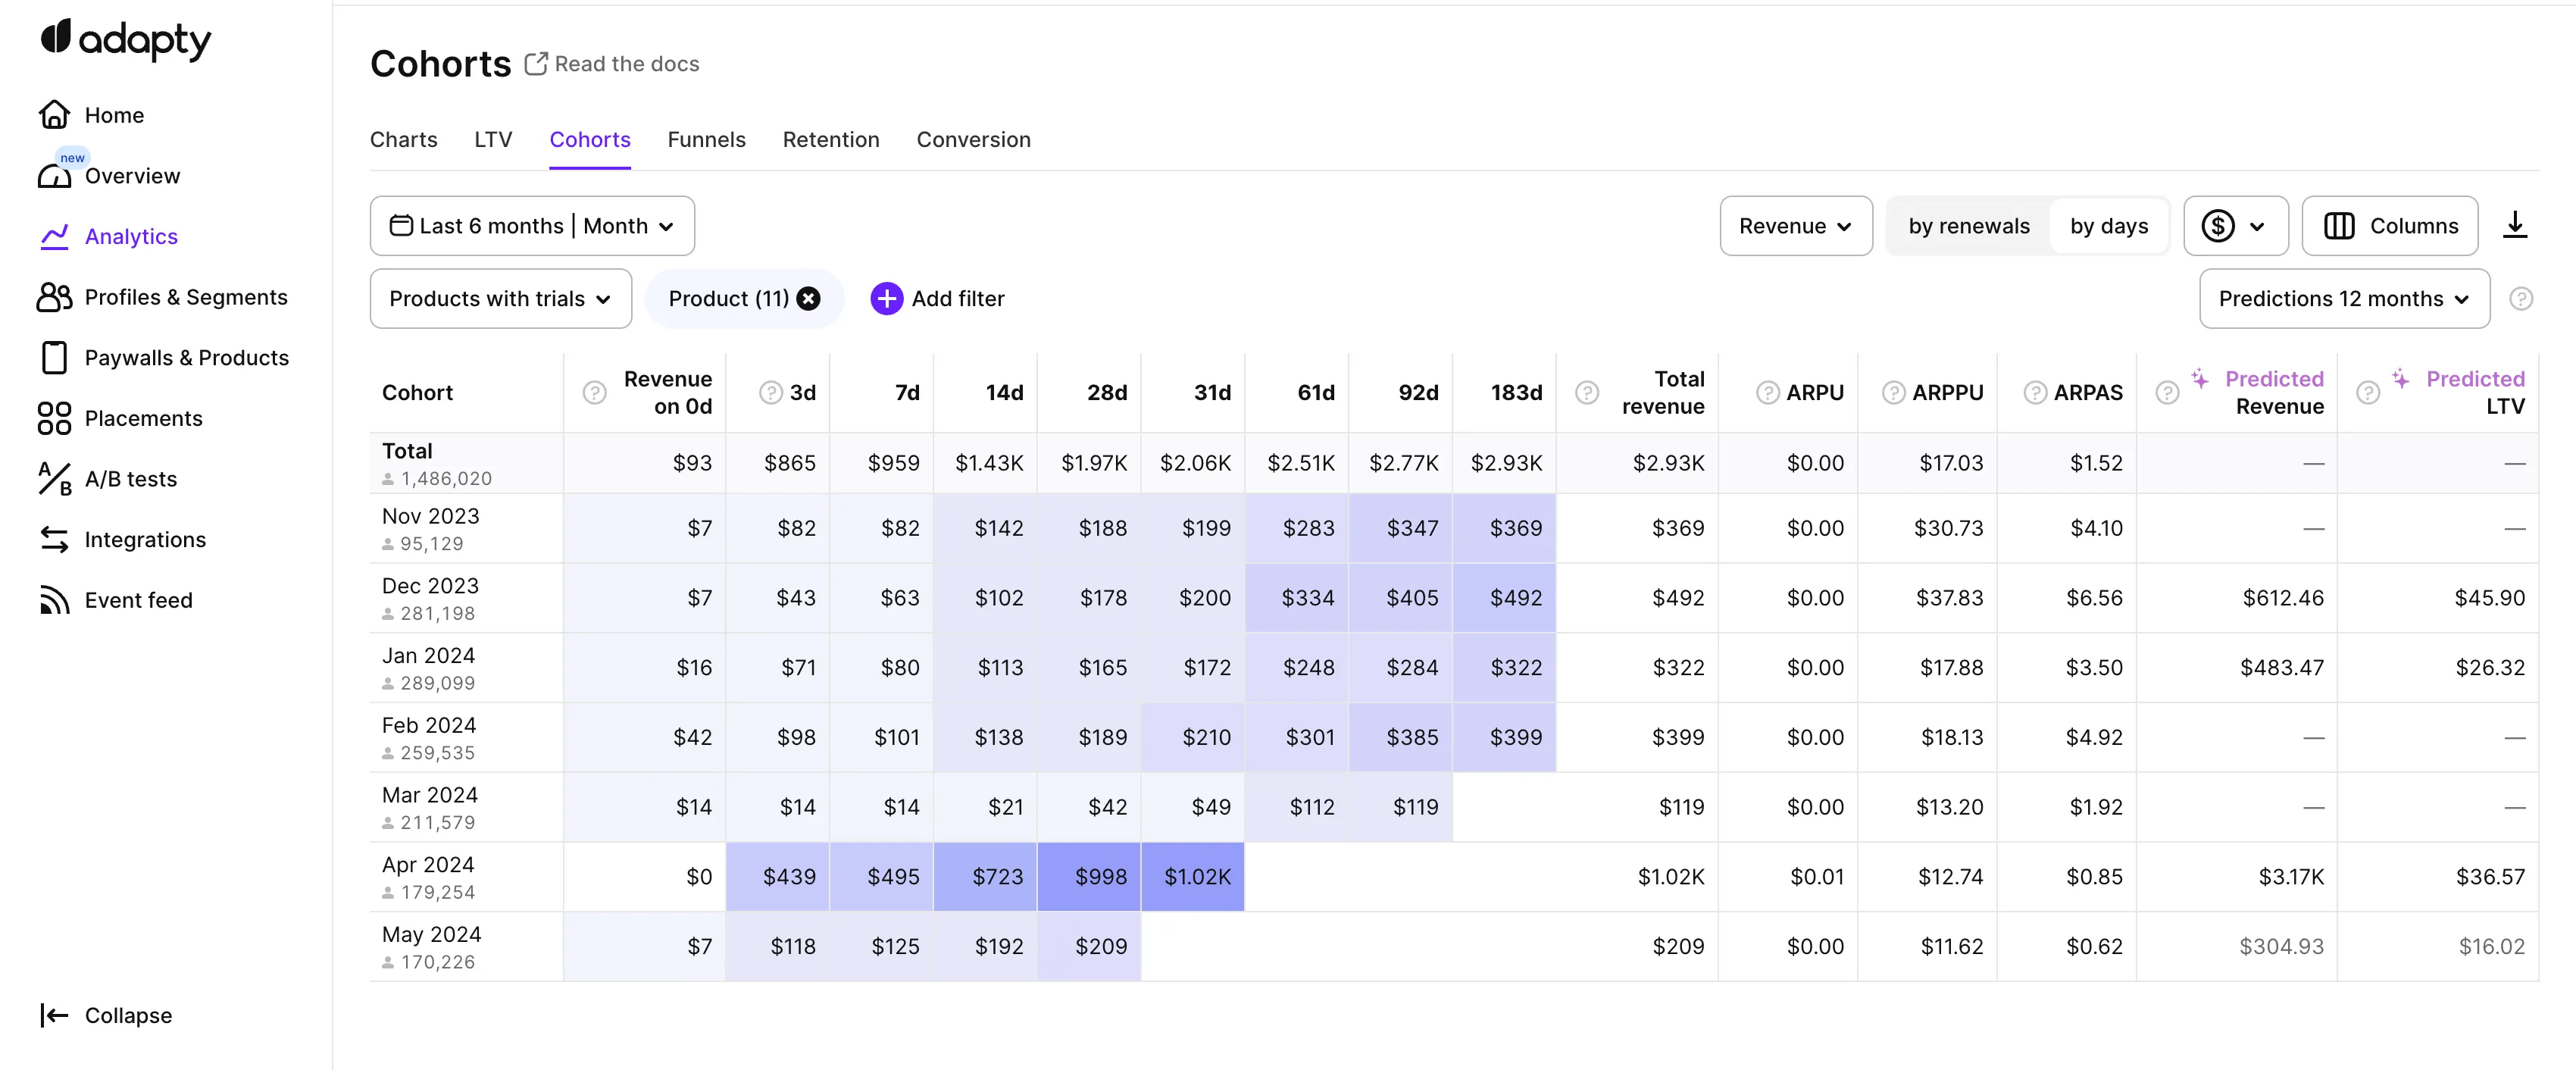
Task: Open Paywalls & Products in sidebar
Action: pyautogui.click(x=186, y=358)
